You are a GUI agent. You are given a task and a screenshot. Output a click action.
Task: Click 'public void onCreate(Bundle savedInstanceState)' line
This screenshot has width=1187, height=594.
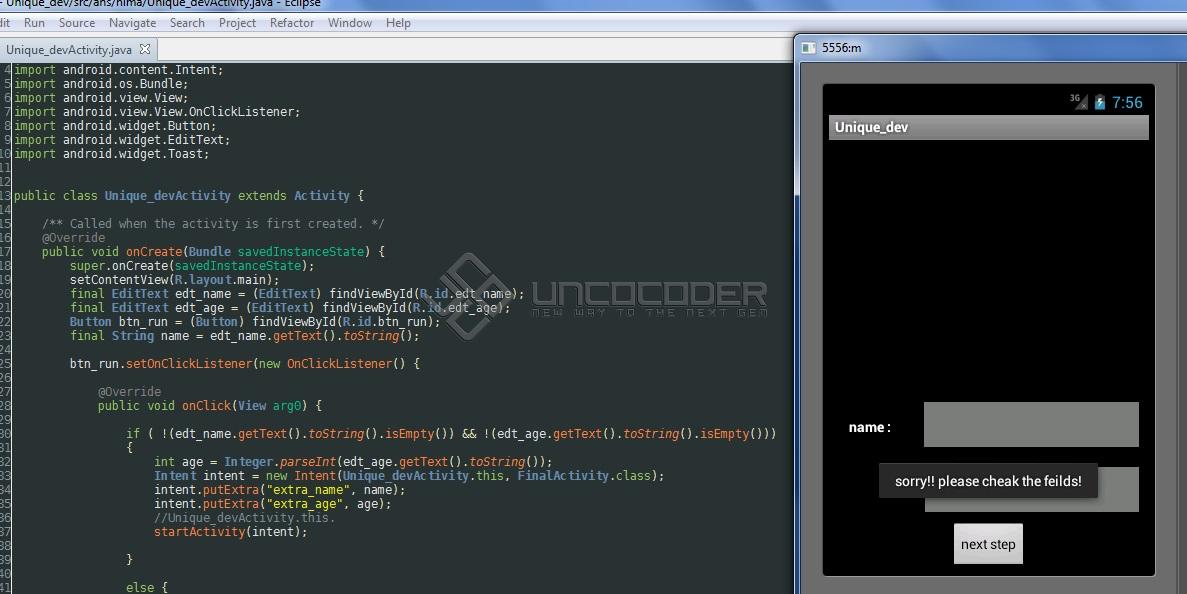(x=213, y=251)
